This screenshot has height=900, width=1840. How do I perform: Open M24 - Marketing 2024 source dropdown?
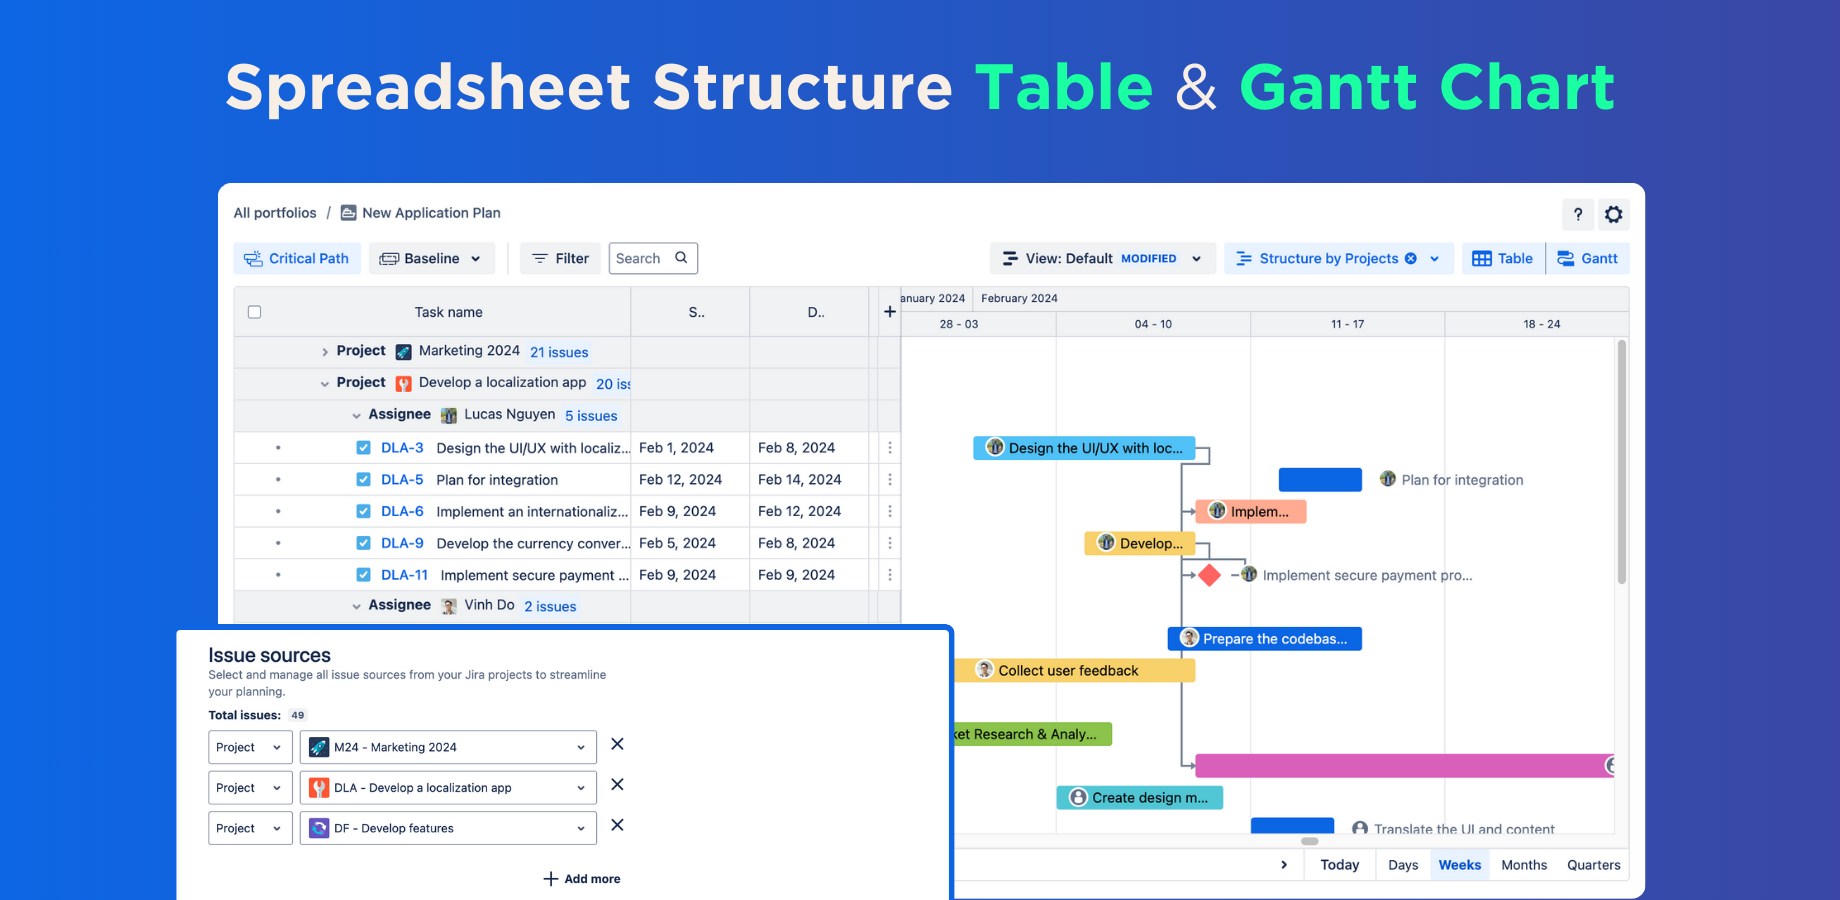pos(448,747)
